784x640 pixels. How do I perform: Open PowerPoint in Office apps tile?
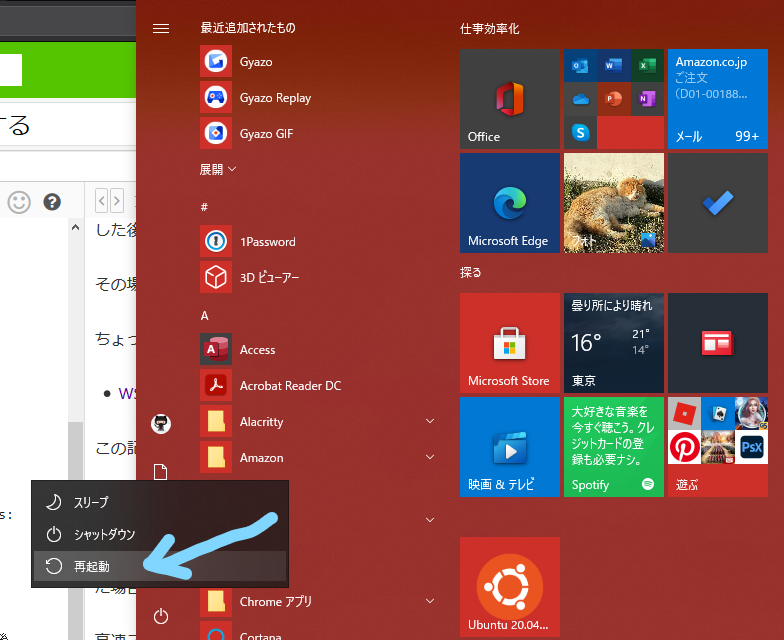pyautogui.click(x=614, y=99)
